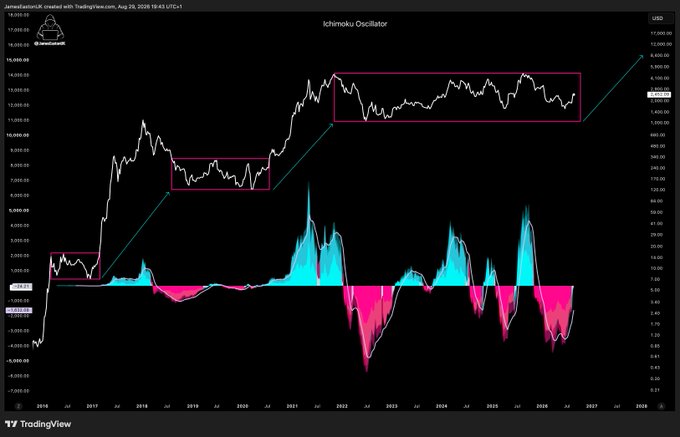
Task: Select the 2,652.00 current price label
Action: pos(658,95)
